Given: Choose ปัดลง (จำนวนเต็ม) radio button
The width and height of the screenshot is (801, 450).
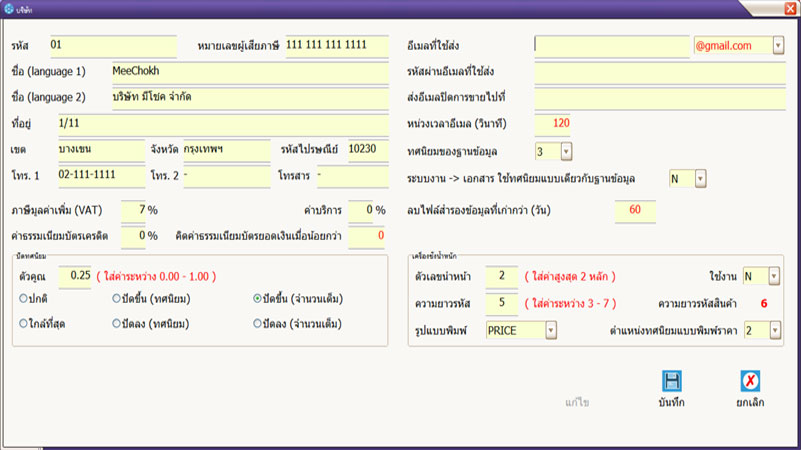Looking at the screenshot, I should tap(258, 324).
